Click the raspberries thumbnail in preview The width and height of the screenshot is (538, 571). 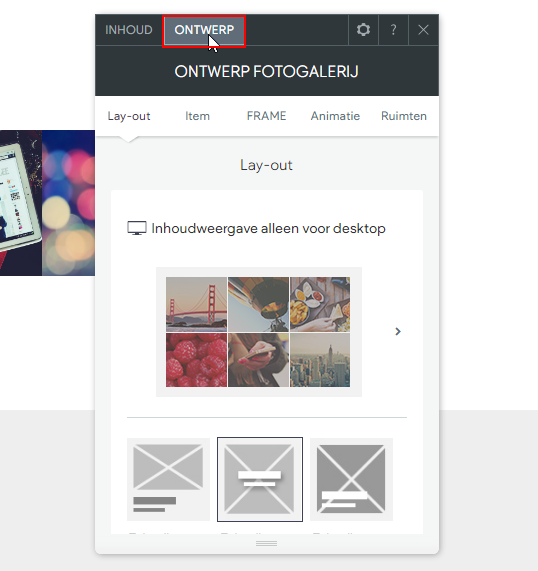point(196,360)
